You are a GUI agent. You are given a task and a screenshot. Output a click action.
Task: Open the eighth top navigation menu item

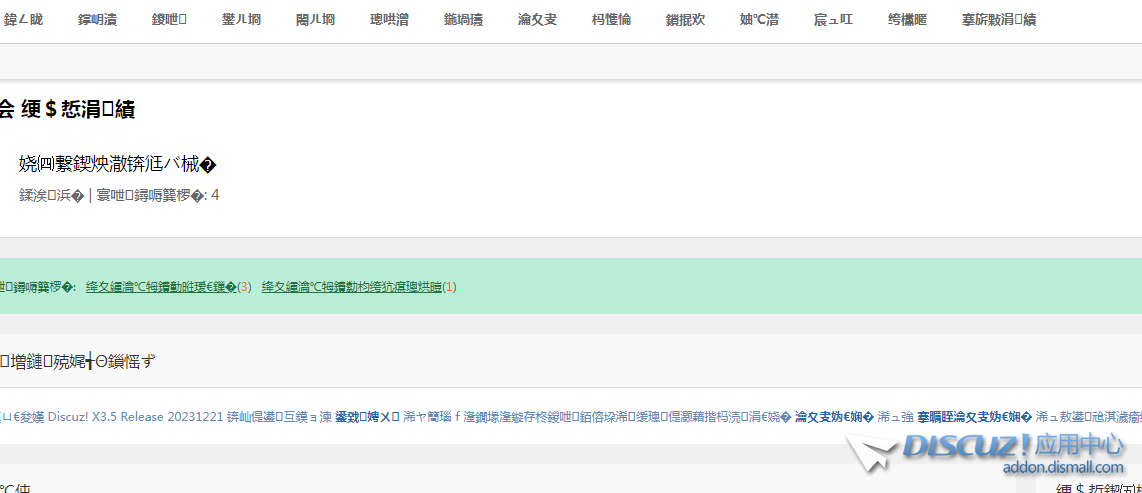pyautogui.click(x=537, y=20)
